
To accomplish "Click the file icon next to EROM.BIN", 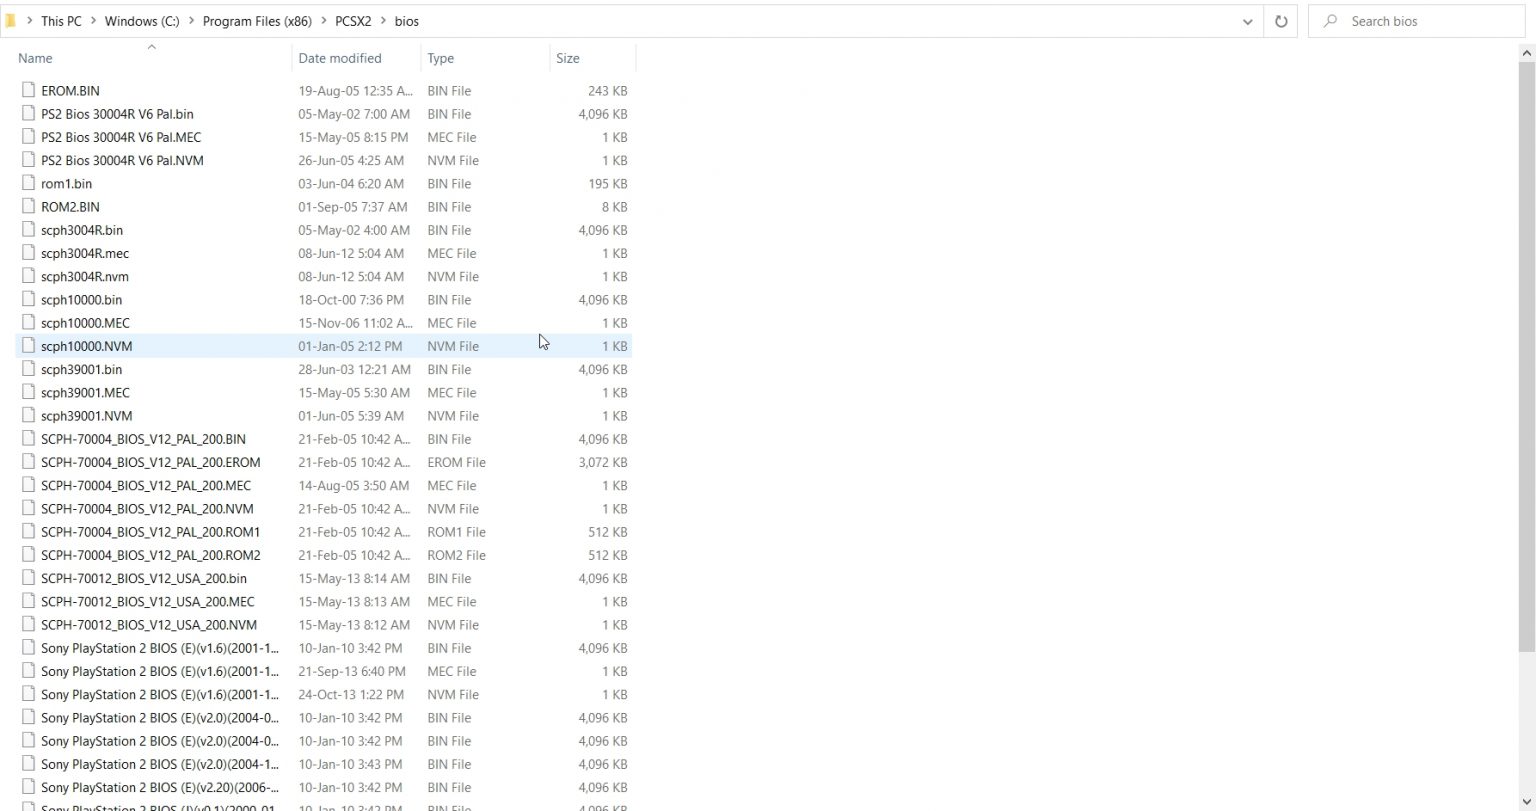I will tap(28, 90).
